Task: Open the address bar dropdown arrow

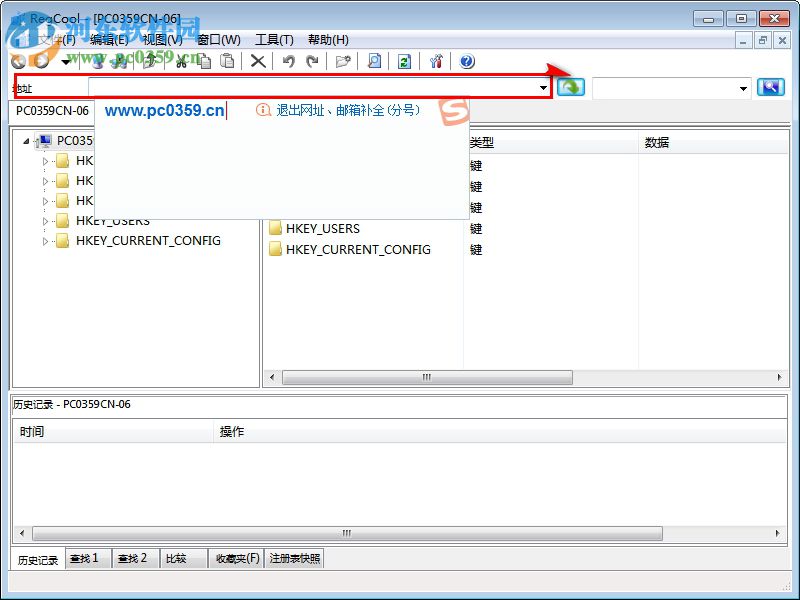Action: click(x=543, y=88)
